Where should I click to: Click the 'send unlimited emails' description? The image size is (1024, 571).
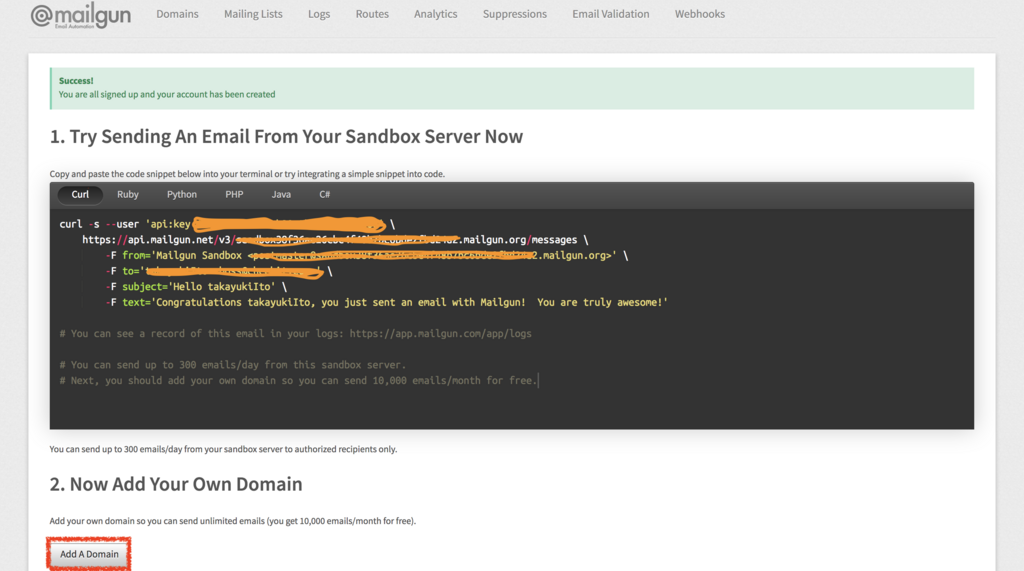click(232, 521)
